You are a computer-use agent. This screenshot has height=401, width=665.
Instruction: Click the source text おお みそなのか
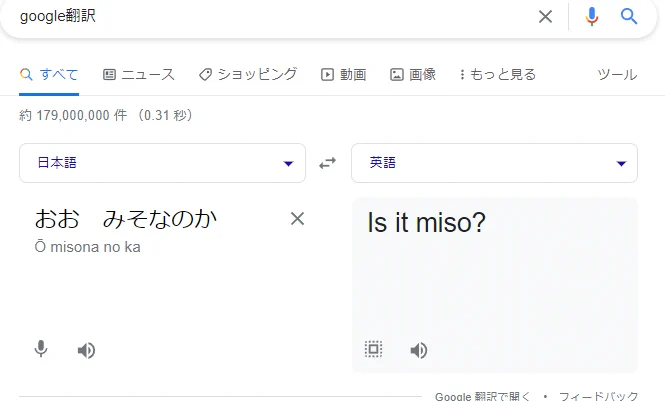point(126,219)
